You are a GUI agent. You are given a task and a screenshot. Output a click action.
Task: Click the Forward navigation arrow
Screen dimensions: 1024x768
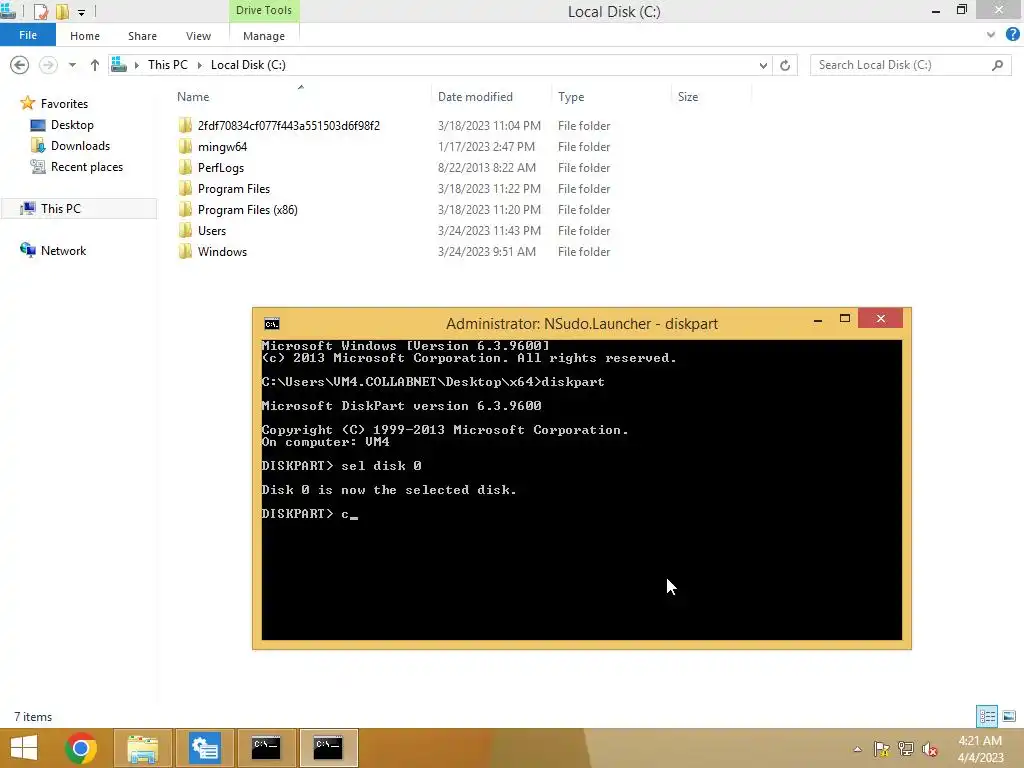[48, 65]
